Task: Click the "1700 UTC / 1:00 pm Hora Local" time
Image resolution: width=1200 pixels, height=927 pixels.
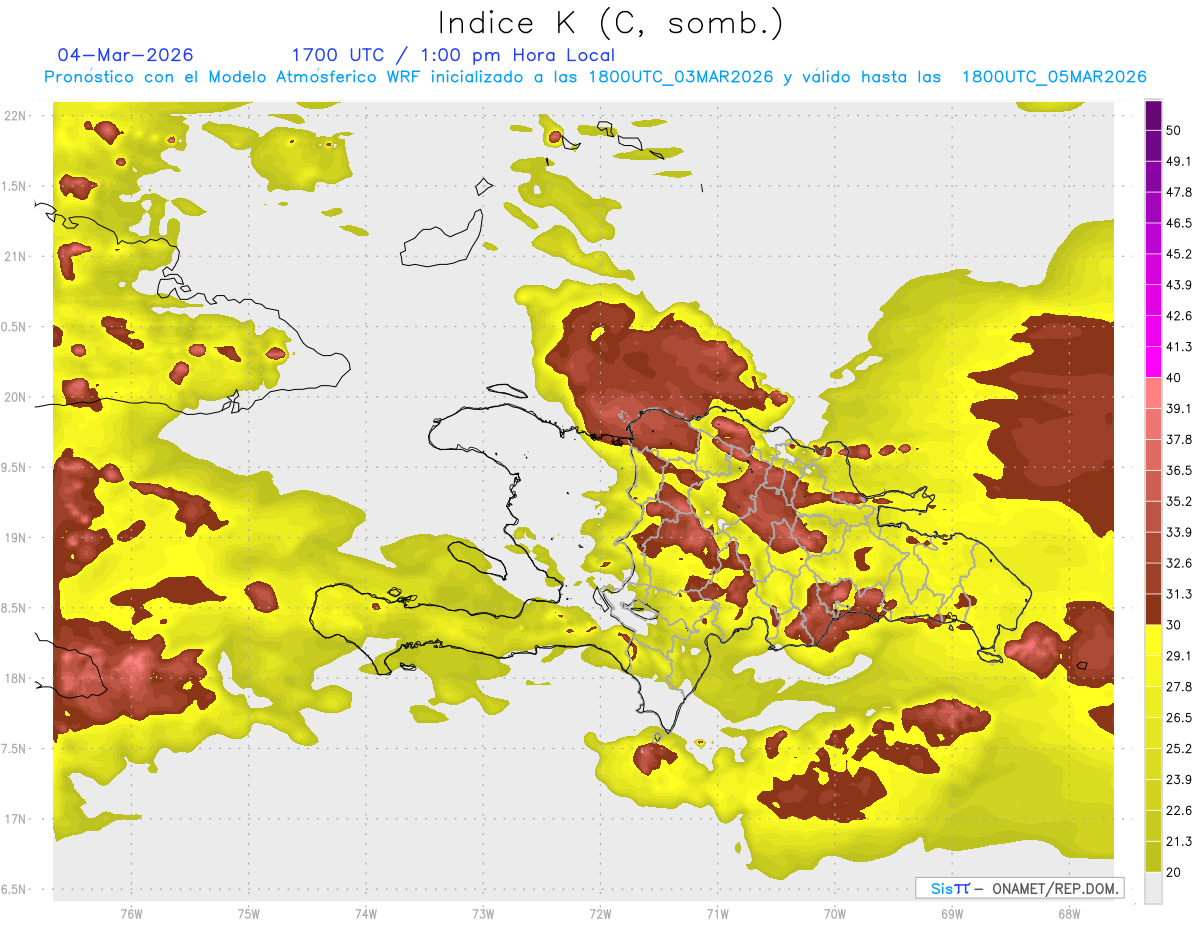Action: pyautogui.click(x=453, y=55)
